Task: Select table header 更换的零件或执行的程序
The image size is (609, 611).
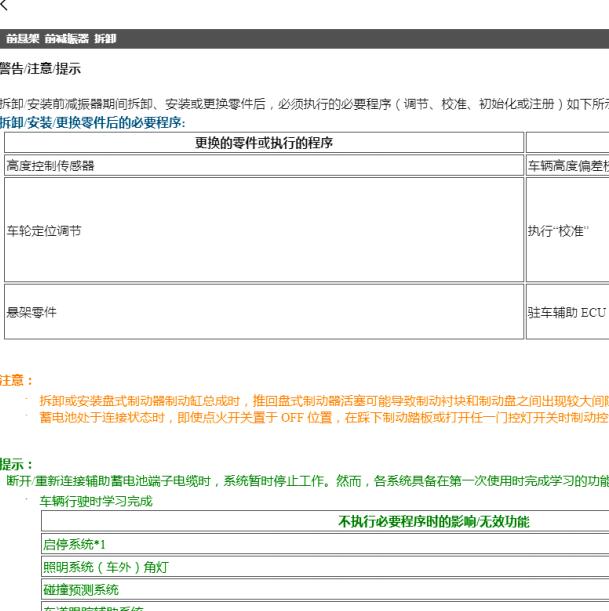Action: (x=264, y=143)
